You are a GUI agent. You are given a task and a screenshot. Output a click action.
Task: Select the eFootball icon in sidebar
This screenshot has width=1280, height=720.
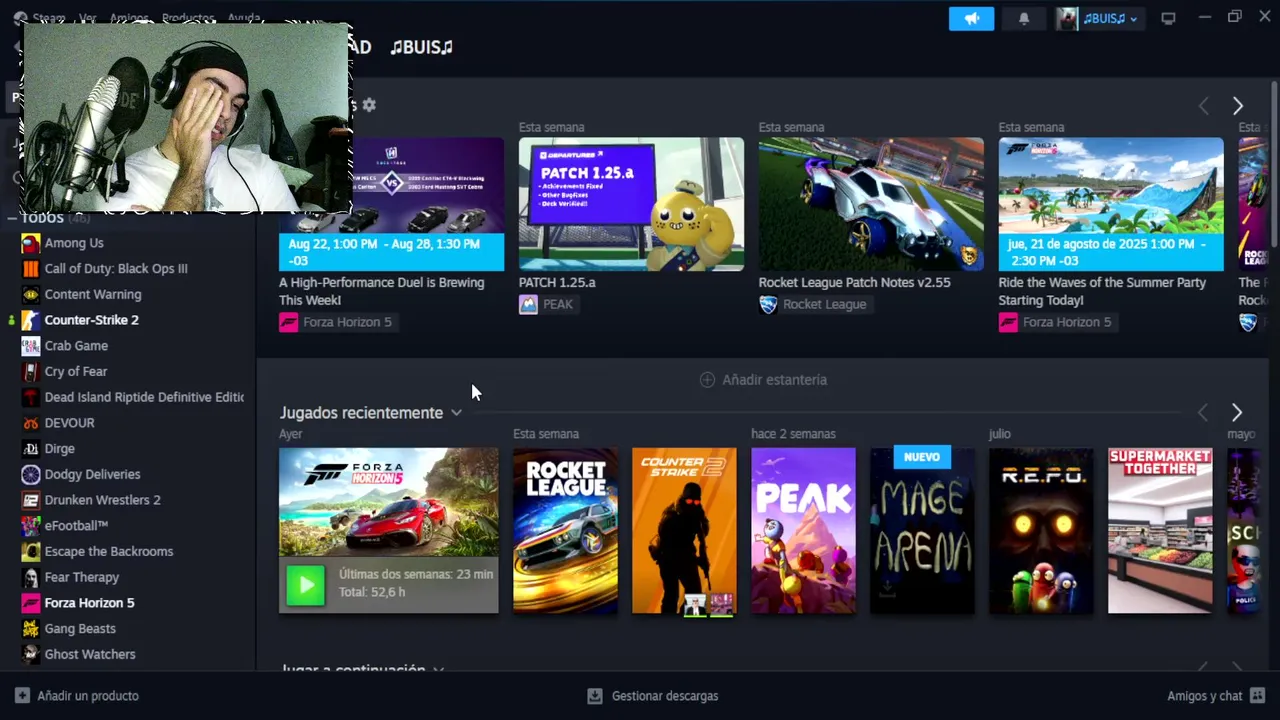(x=31, y=526)
